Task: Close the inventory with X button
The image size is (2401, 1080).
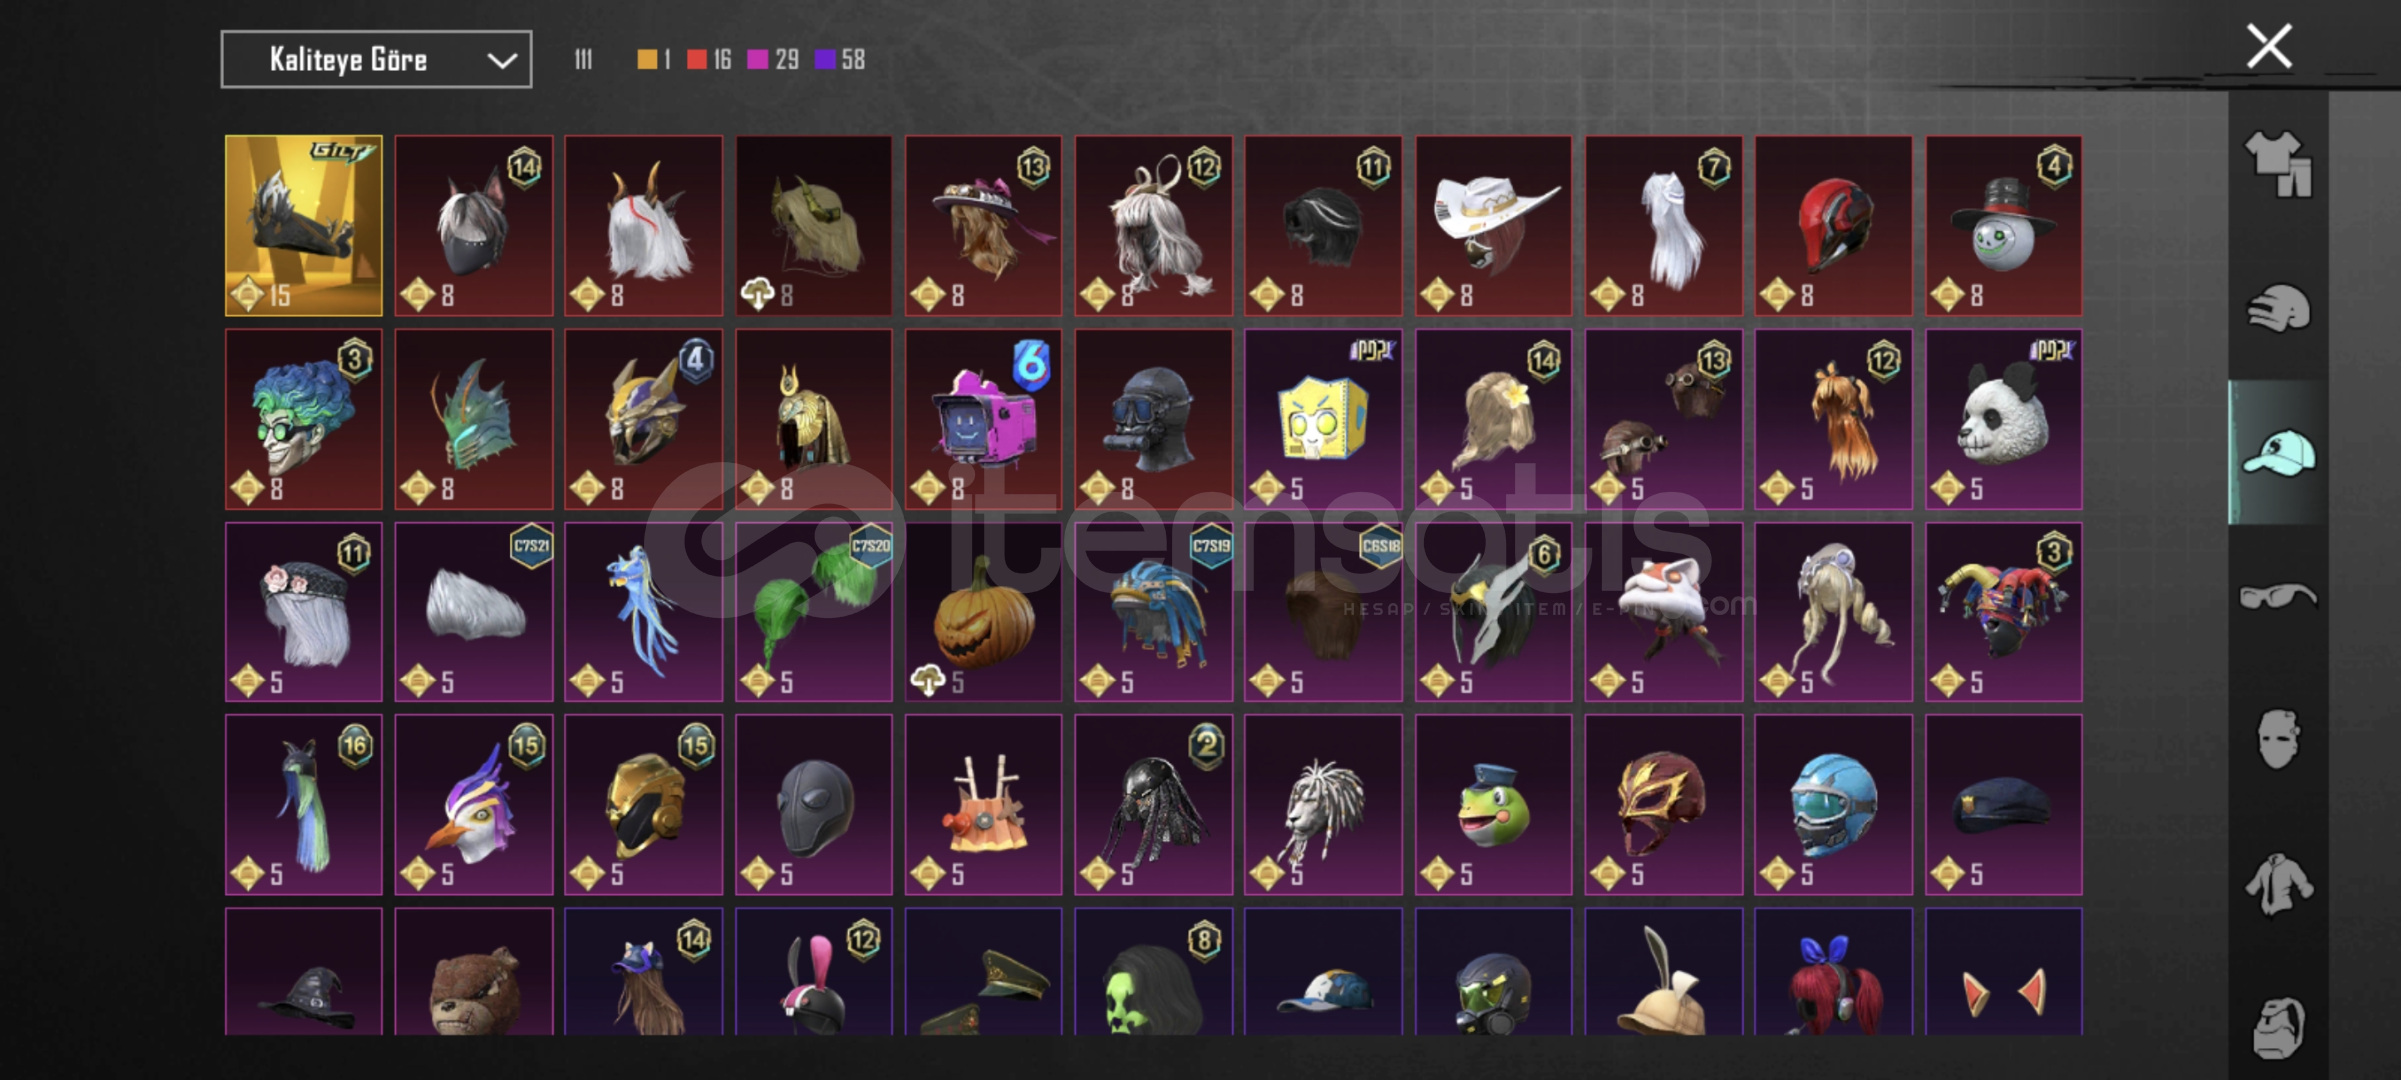Action: click(x=2269, y=46)
